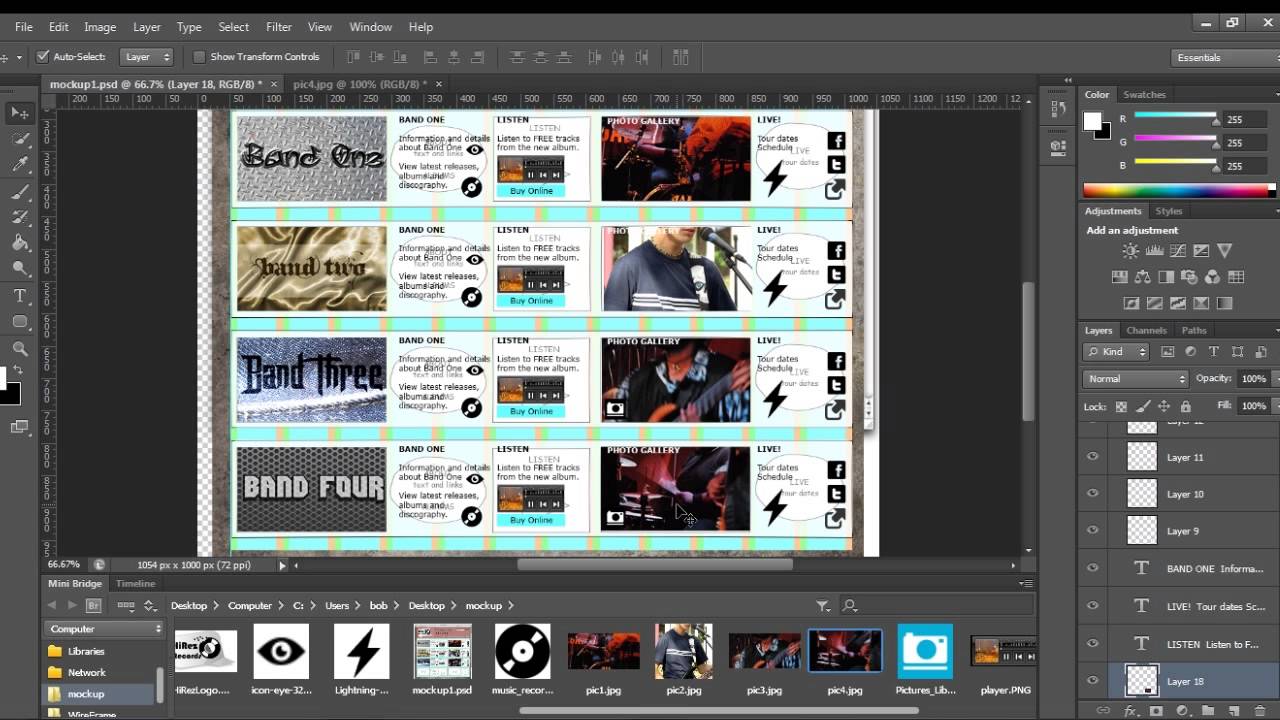Click the Lock transparent pixels icon
The image size is (1280, 720).
click(x=1121, y=406)
